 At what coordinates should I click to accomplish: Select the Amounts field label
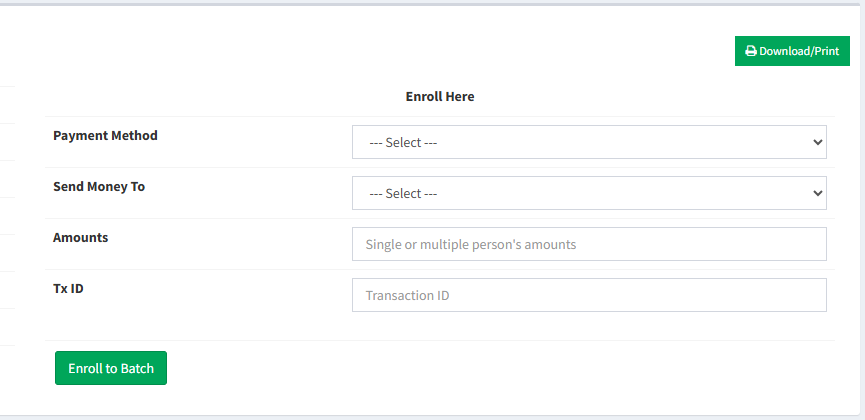80,237
